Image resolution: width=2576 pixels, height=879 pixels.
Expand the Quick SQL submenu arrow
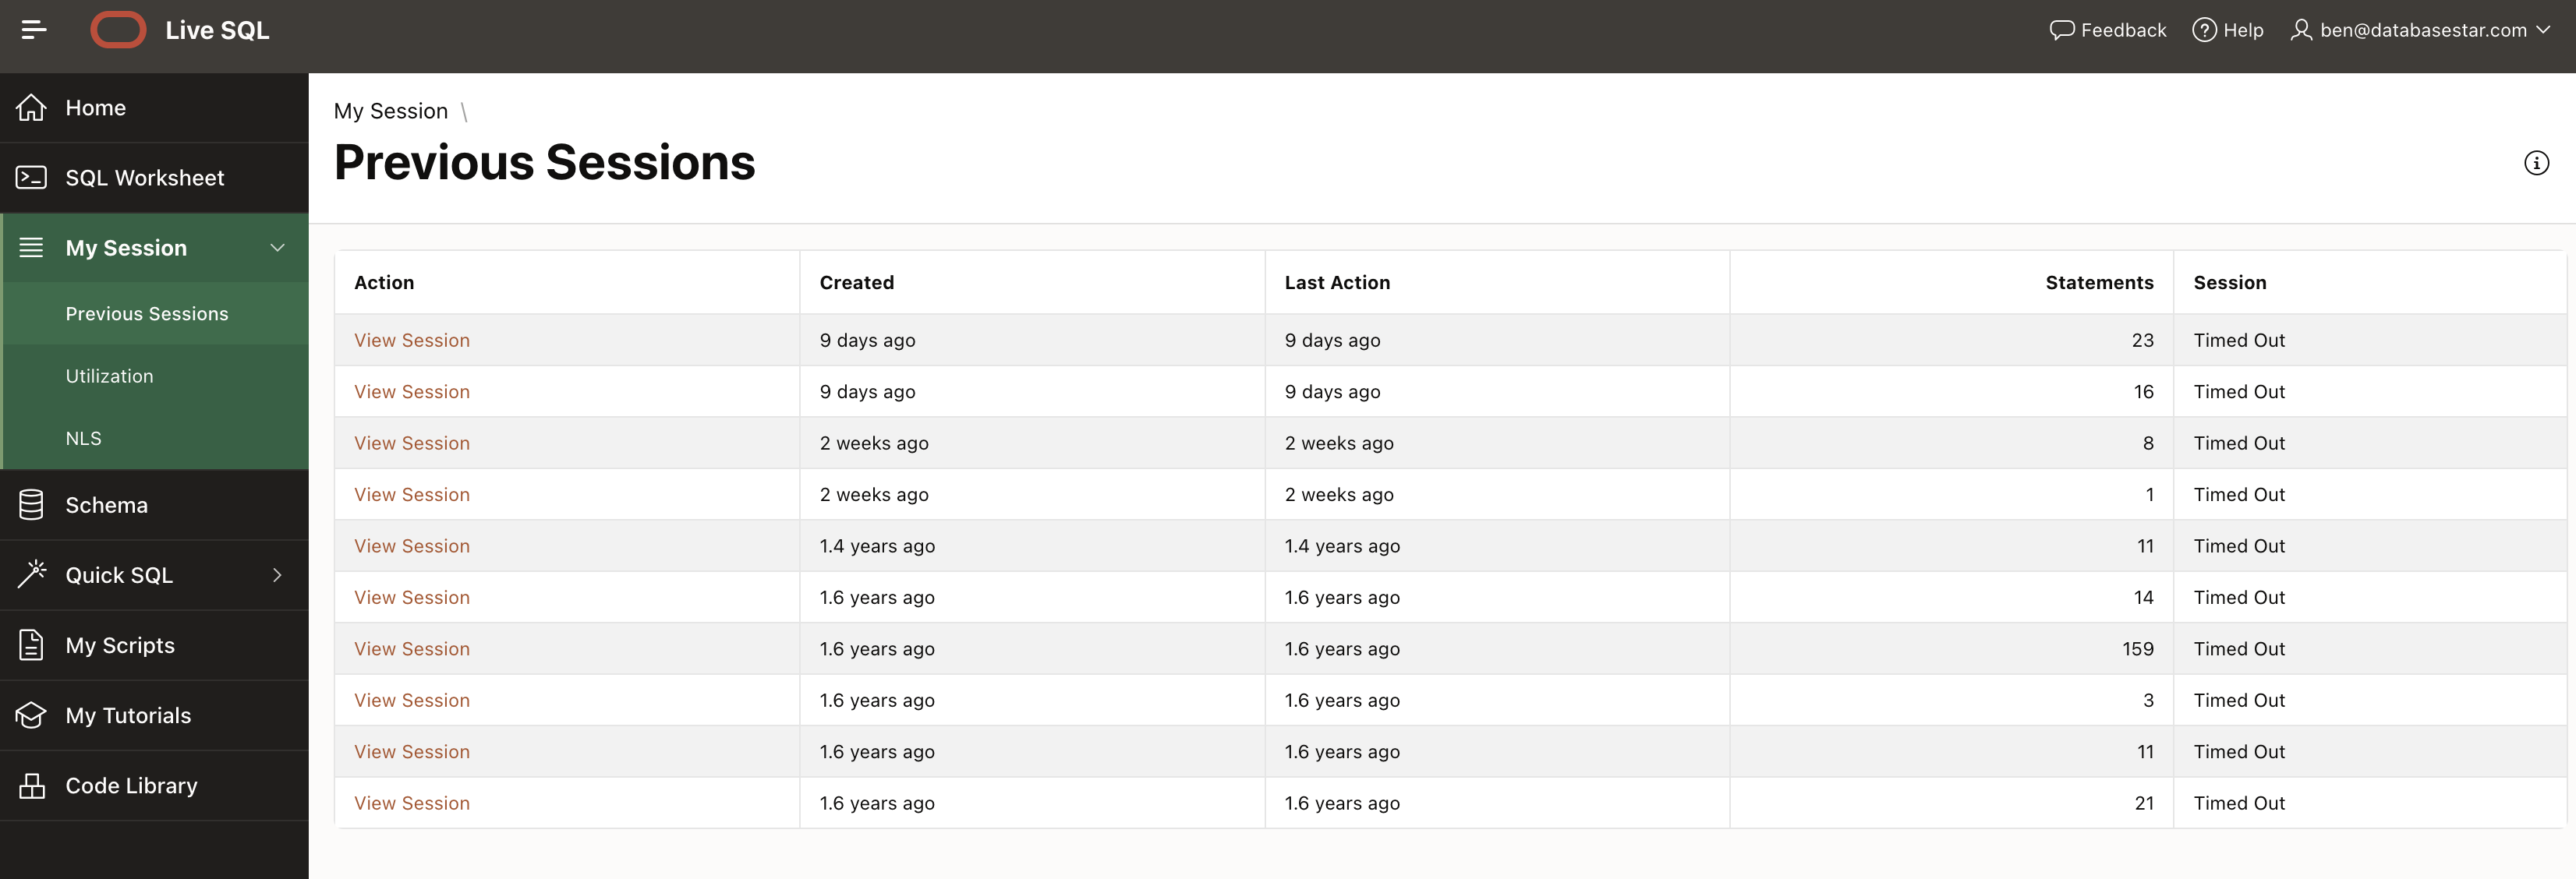point(277,575)
